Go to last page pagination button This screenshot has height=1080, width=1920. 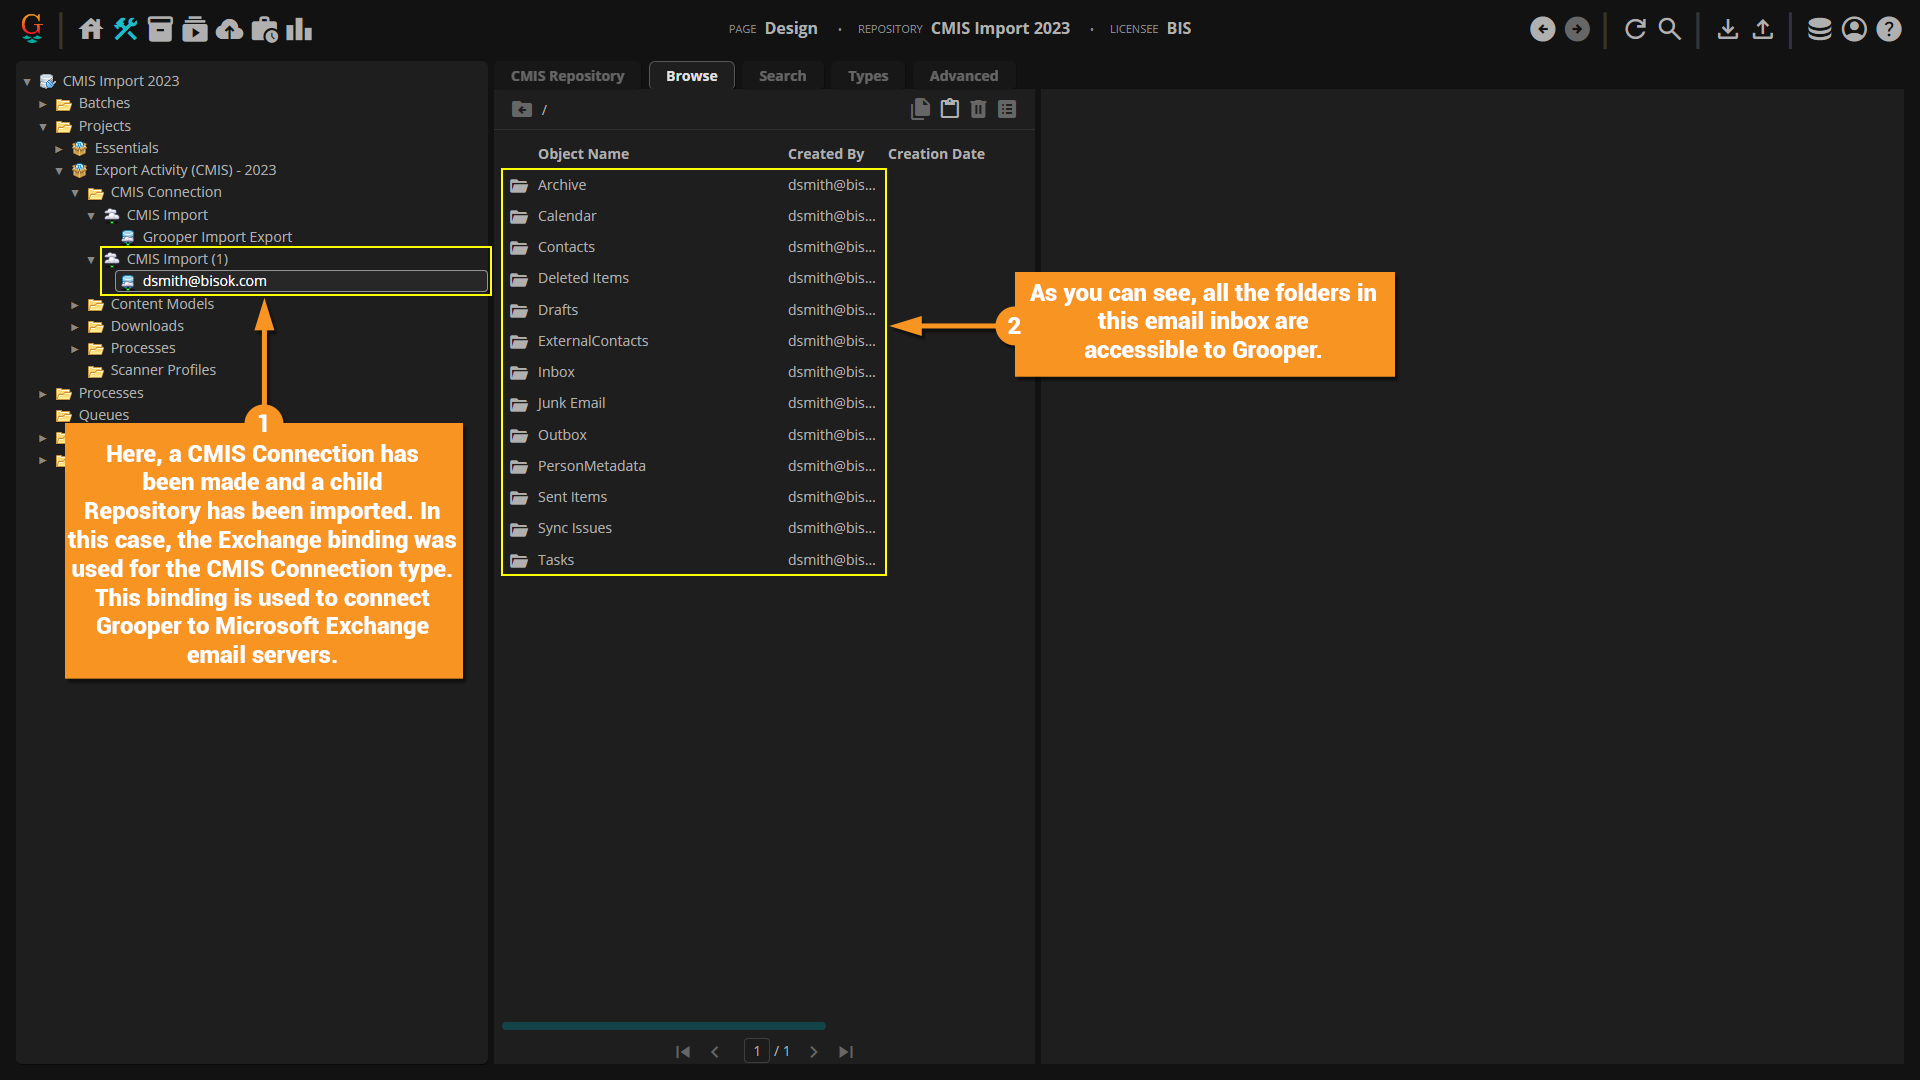pos(846,1052)
